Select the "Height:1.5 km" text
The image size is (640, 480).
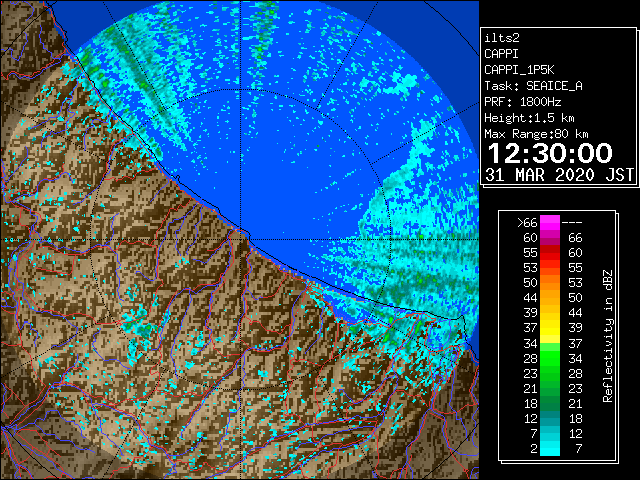pos(529,118)
